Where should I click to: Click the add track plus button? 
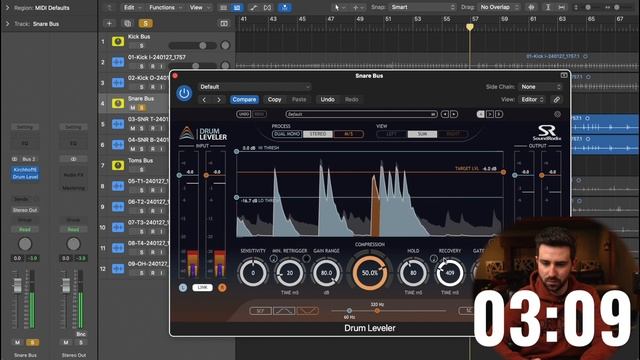(x=109, y=24)
